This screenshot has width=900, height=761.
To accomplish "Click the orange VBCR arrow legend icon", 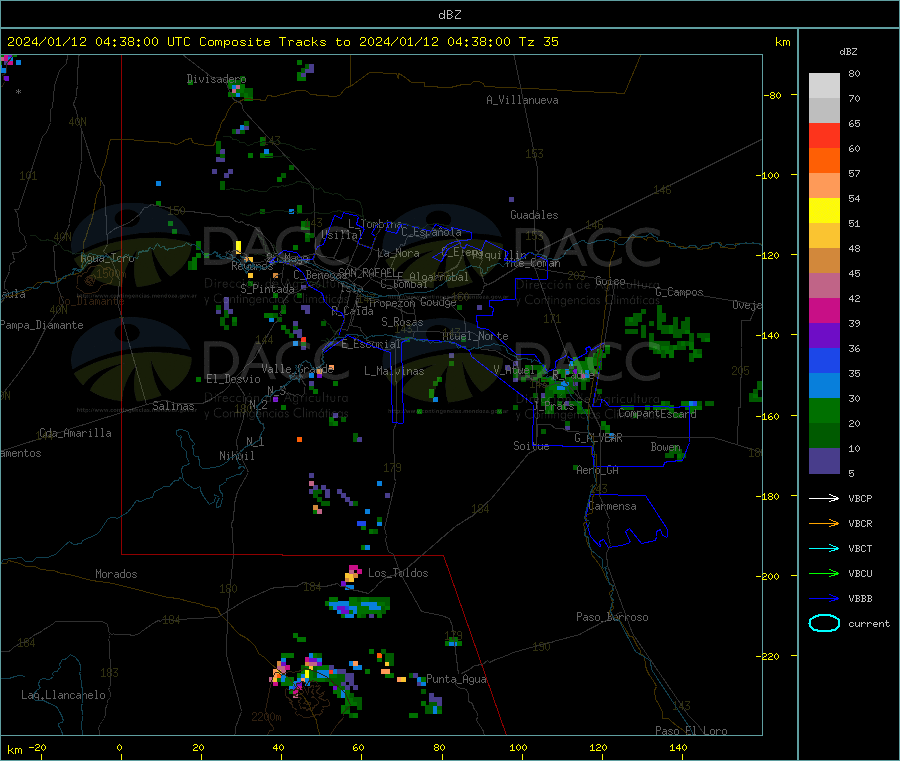I will pos(824,523).
